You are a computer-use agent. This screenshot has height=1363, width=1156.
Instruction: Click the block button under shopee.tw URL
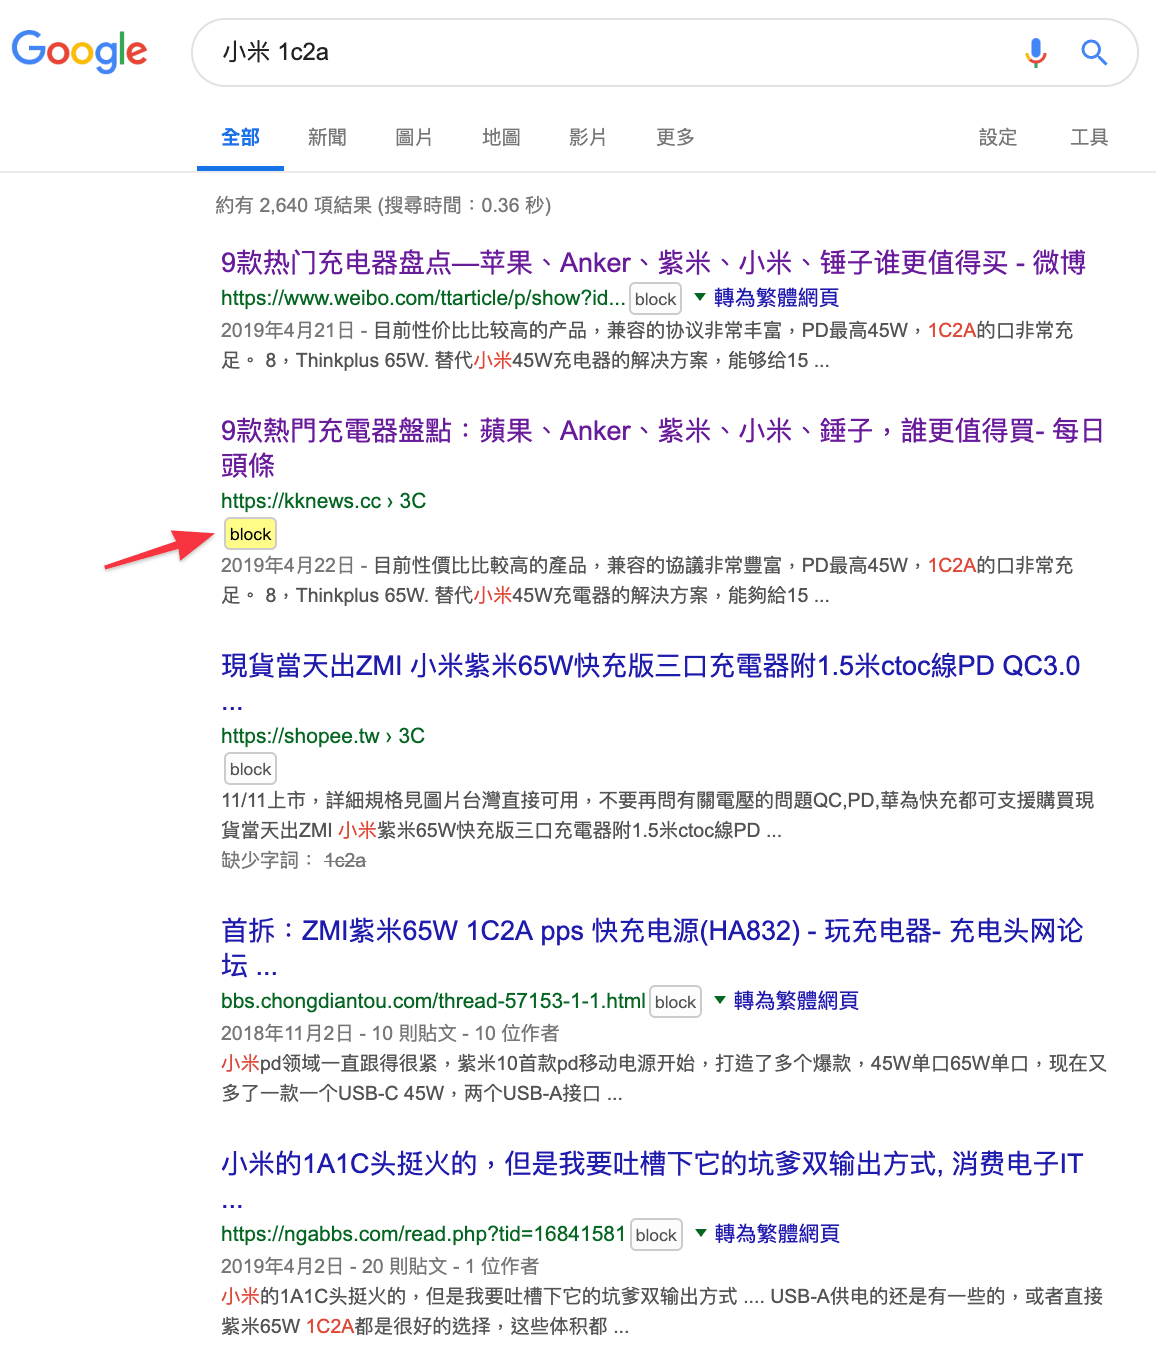click(x=250, y=769)
